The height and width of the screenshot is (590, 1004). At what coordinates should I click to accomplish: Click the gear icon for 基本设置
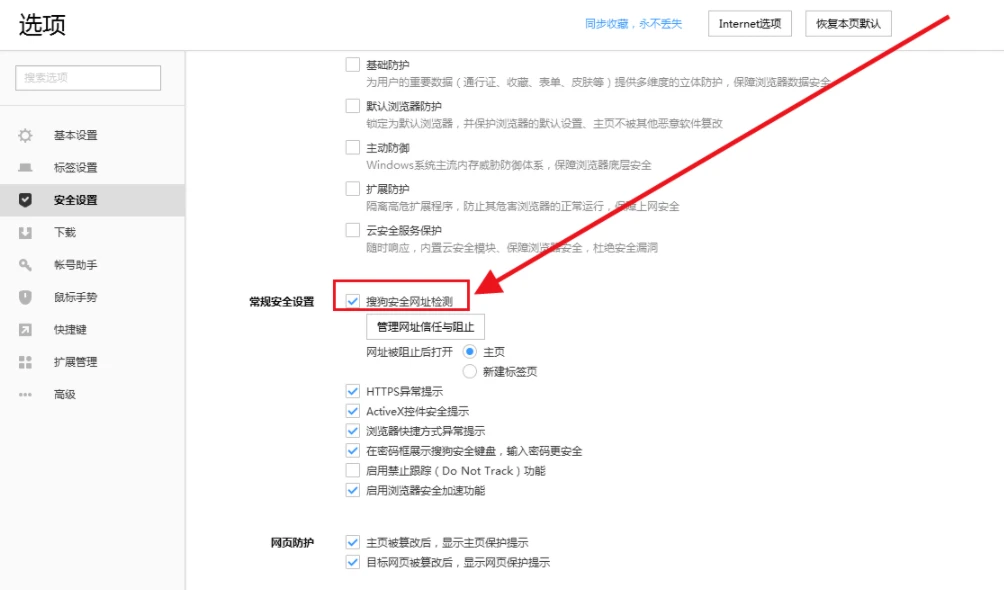(x=26, y=135)
